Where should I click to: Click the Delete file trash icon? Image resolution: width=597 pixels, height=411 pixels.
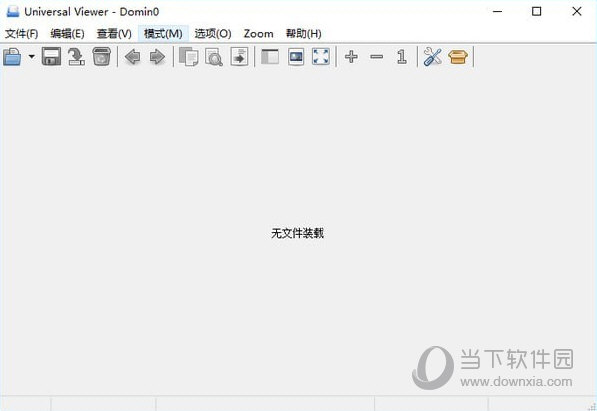[101, 57]
